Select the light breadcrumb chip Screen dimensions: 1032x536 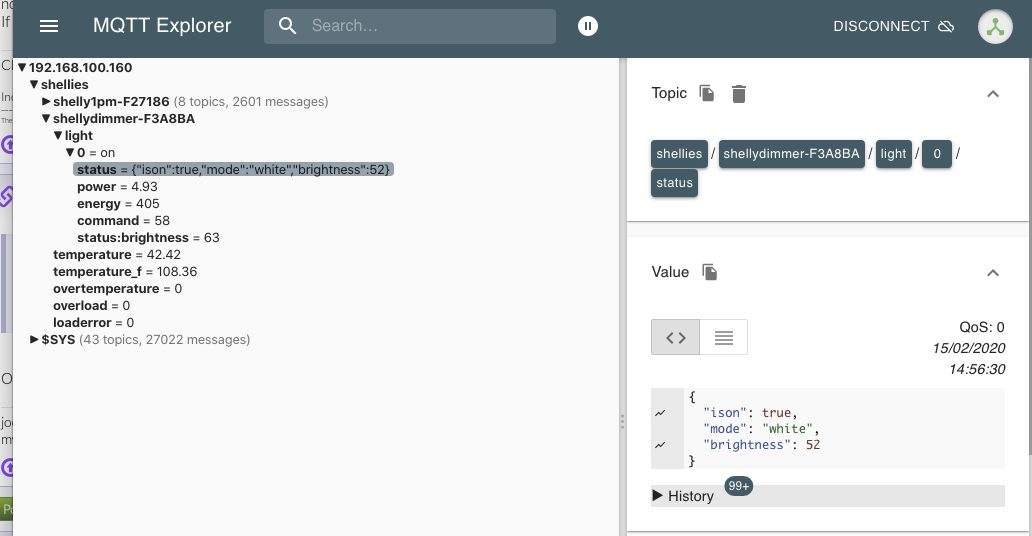click(x=893, y=153)
